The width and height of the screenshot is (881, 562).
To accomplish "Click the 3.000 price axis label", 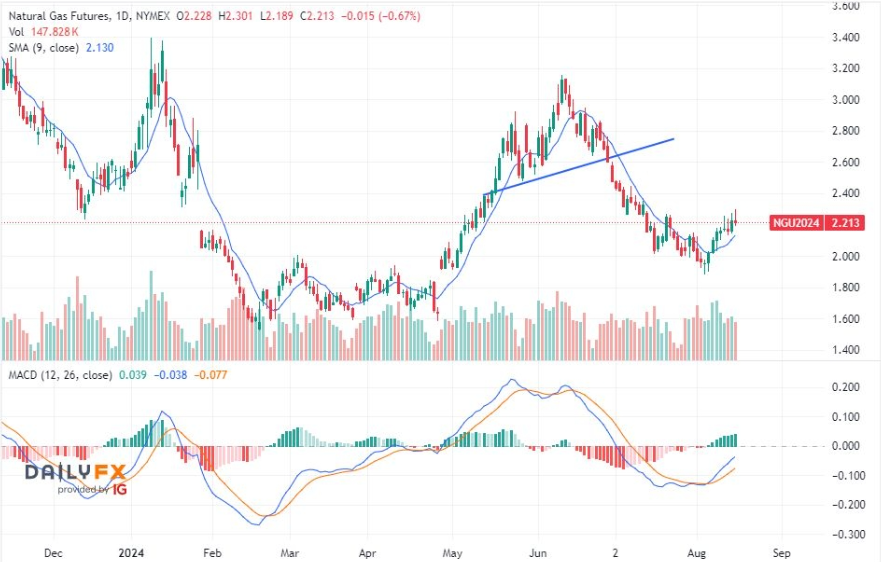I will click(x=845, y=100).
